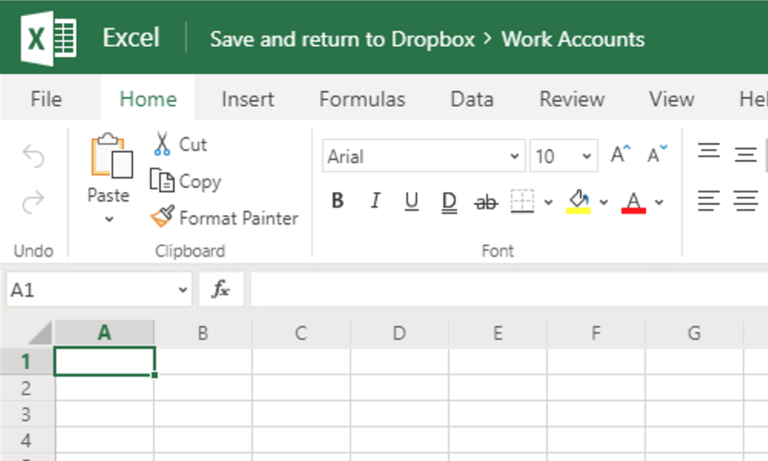Align text left icon
Screen dimensions: 768x461
click(x=709, y=201)
